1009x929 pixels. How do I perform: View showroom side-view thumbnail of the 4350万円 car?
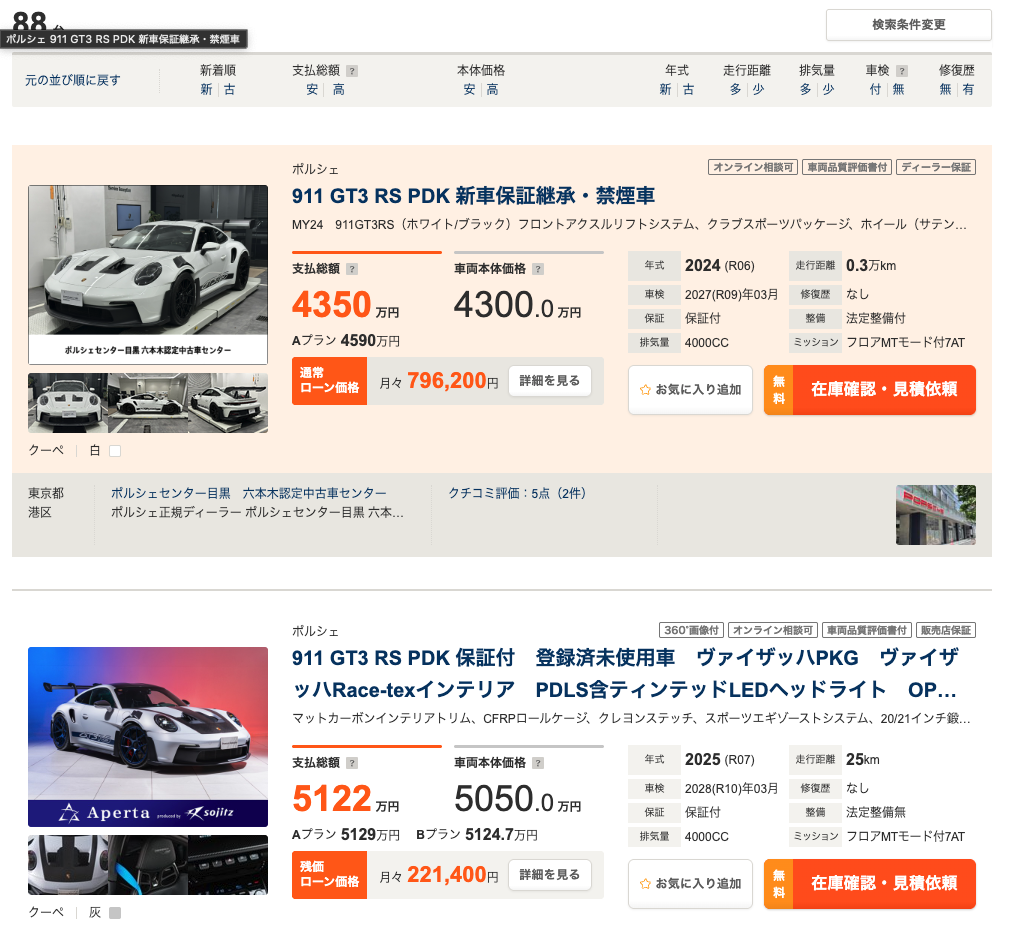point(148,403)
